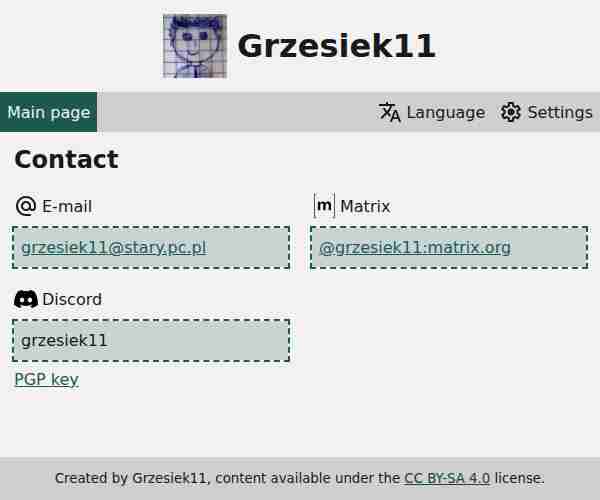Open the Main page tab
The width and height of the screenshot is (600, 500).
point(48,112)
